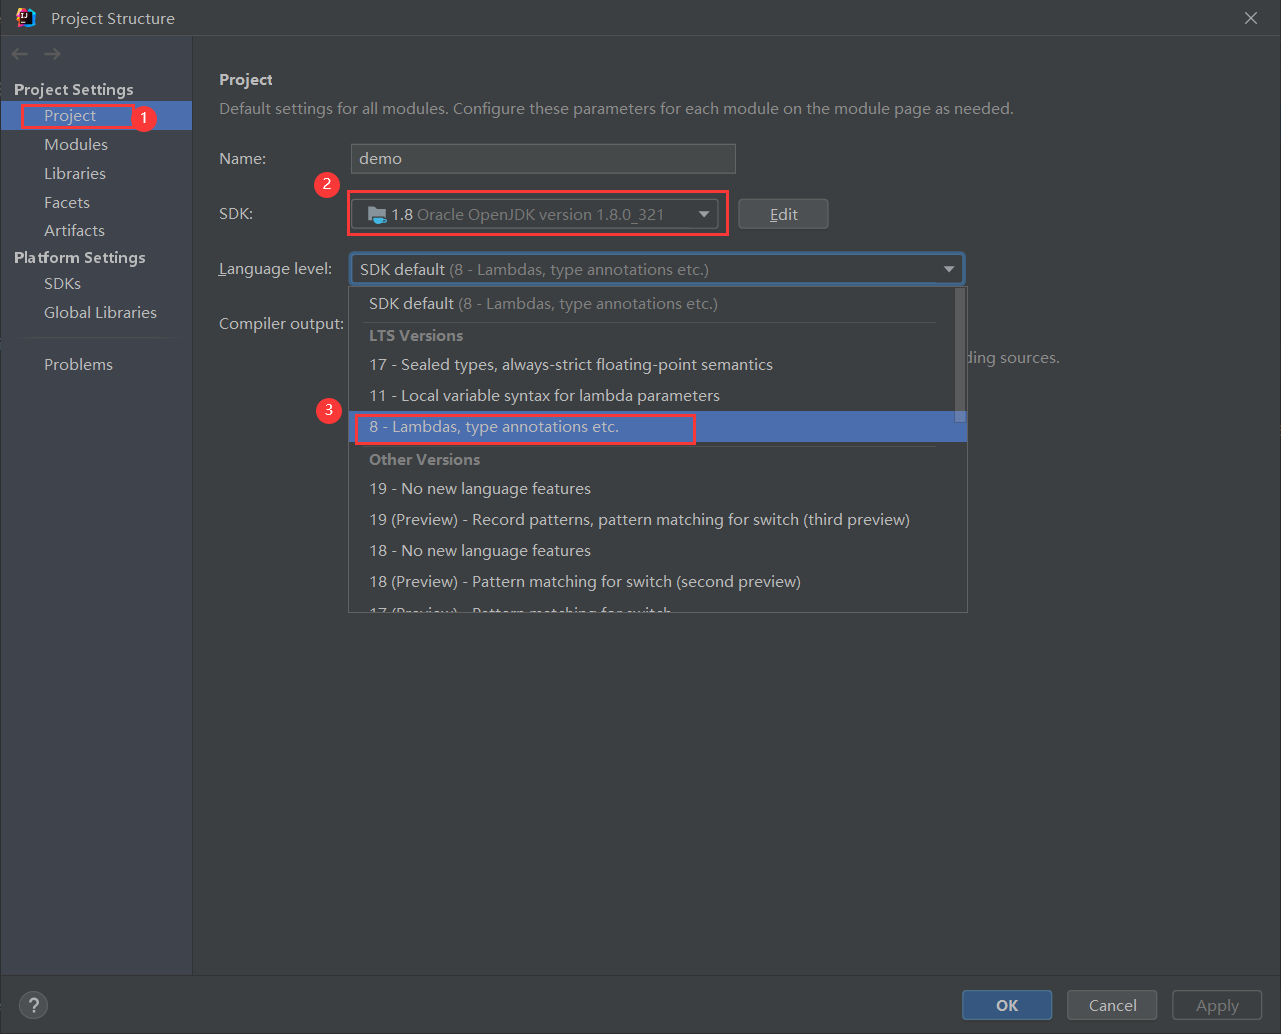Click the language level list scrollbar thumb
This screenshot has width=1281, height=1034.
tap(961, 355)
